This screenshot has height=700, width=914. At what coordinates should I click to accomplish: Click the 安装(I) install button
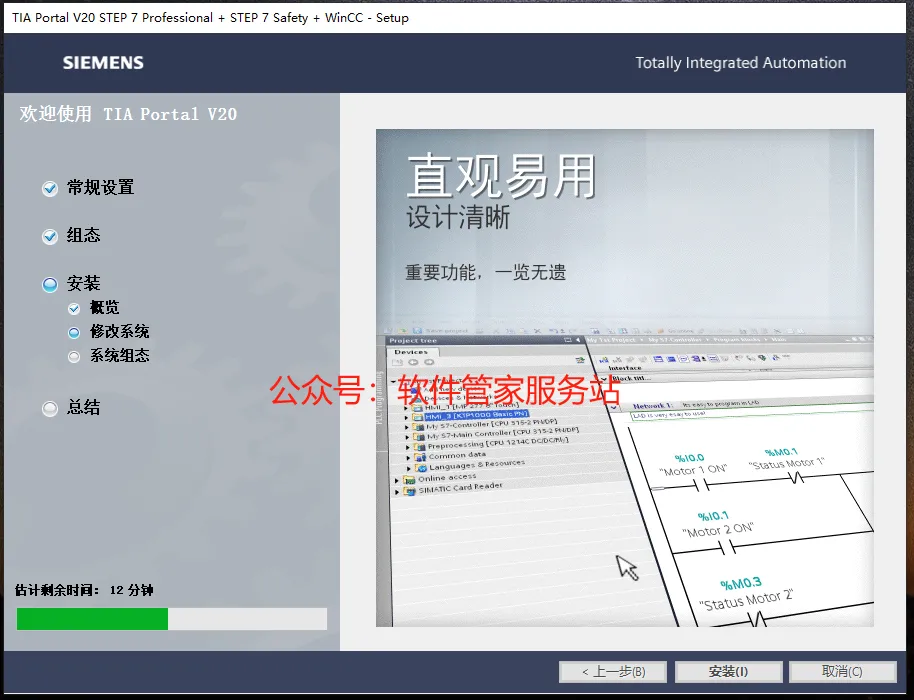coord(728,671)
